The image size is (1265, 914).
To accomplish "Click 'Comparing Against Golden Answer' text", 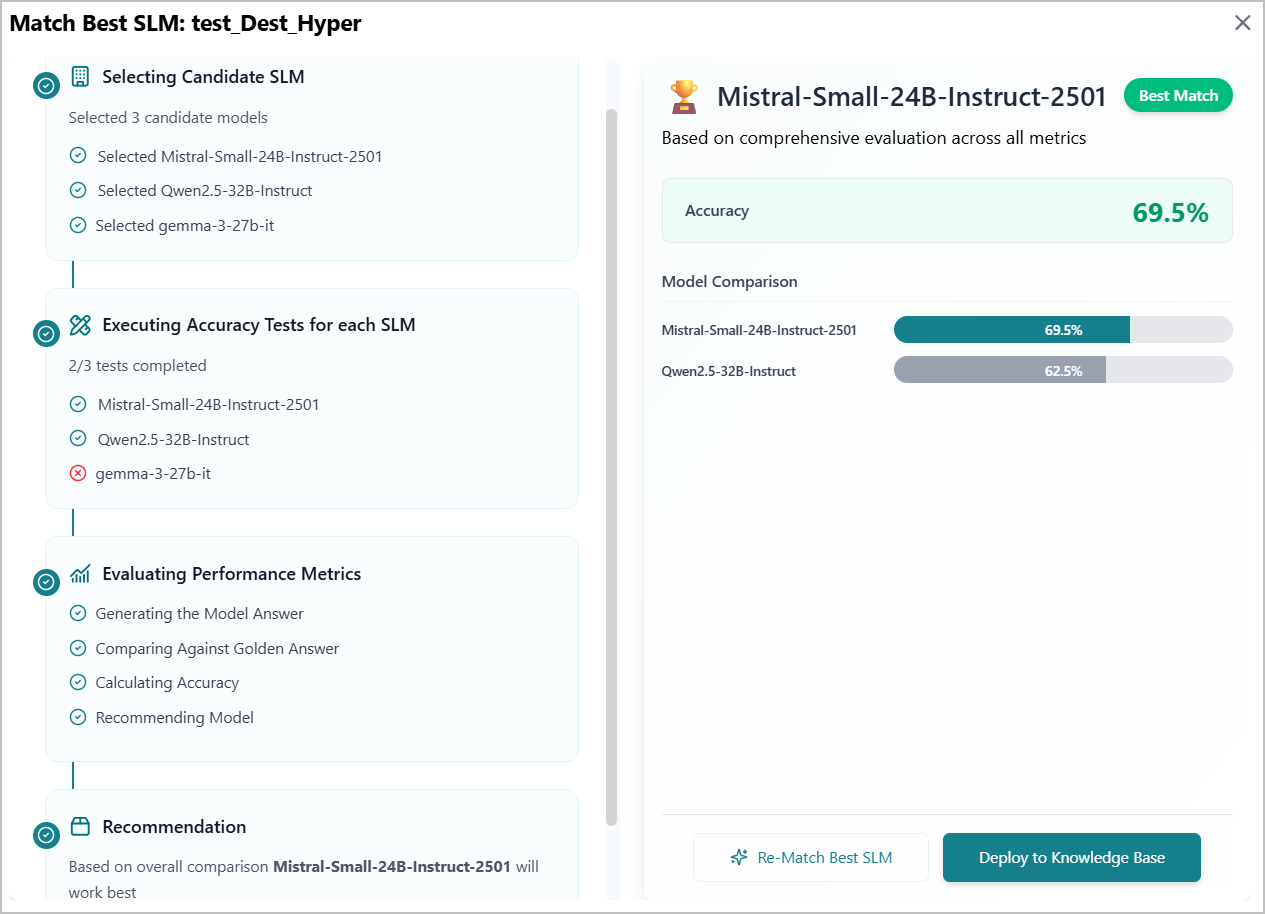I will pyautogui.click(x=217, y=648).
